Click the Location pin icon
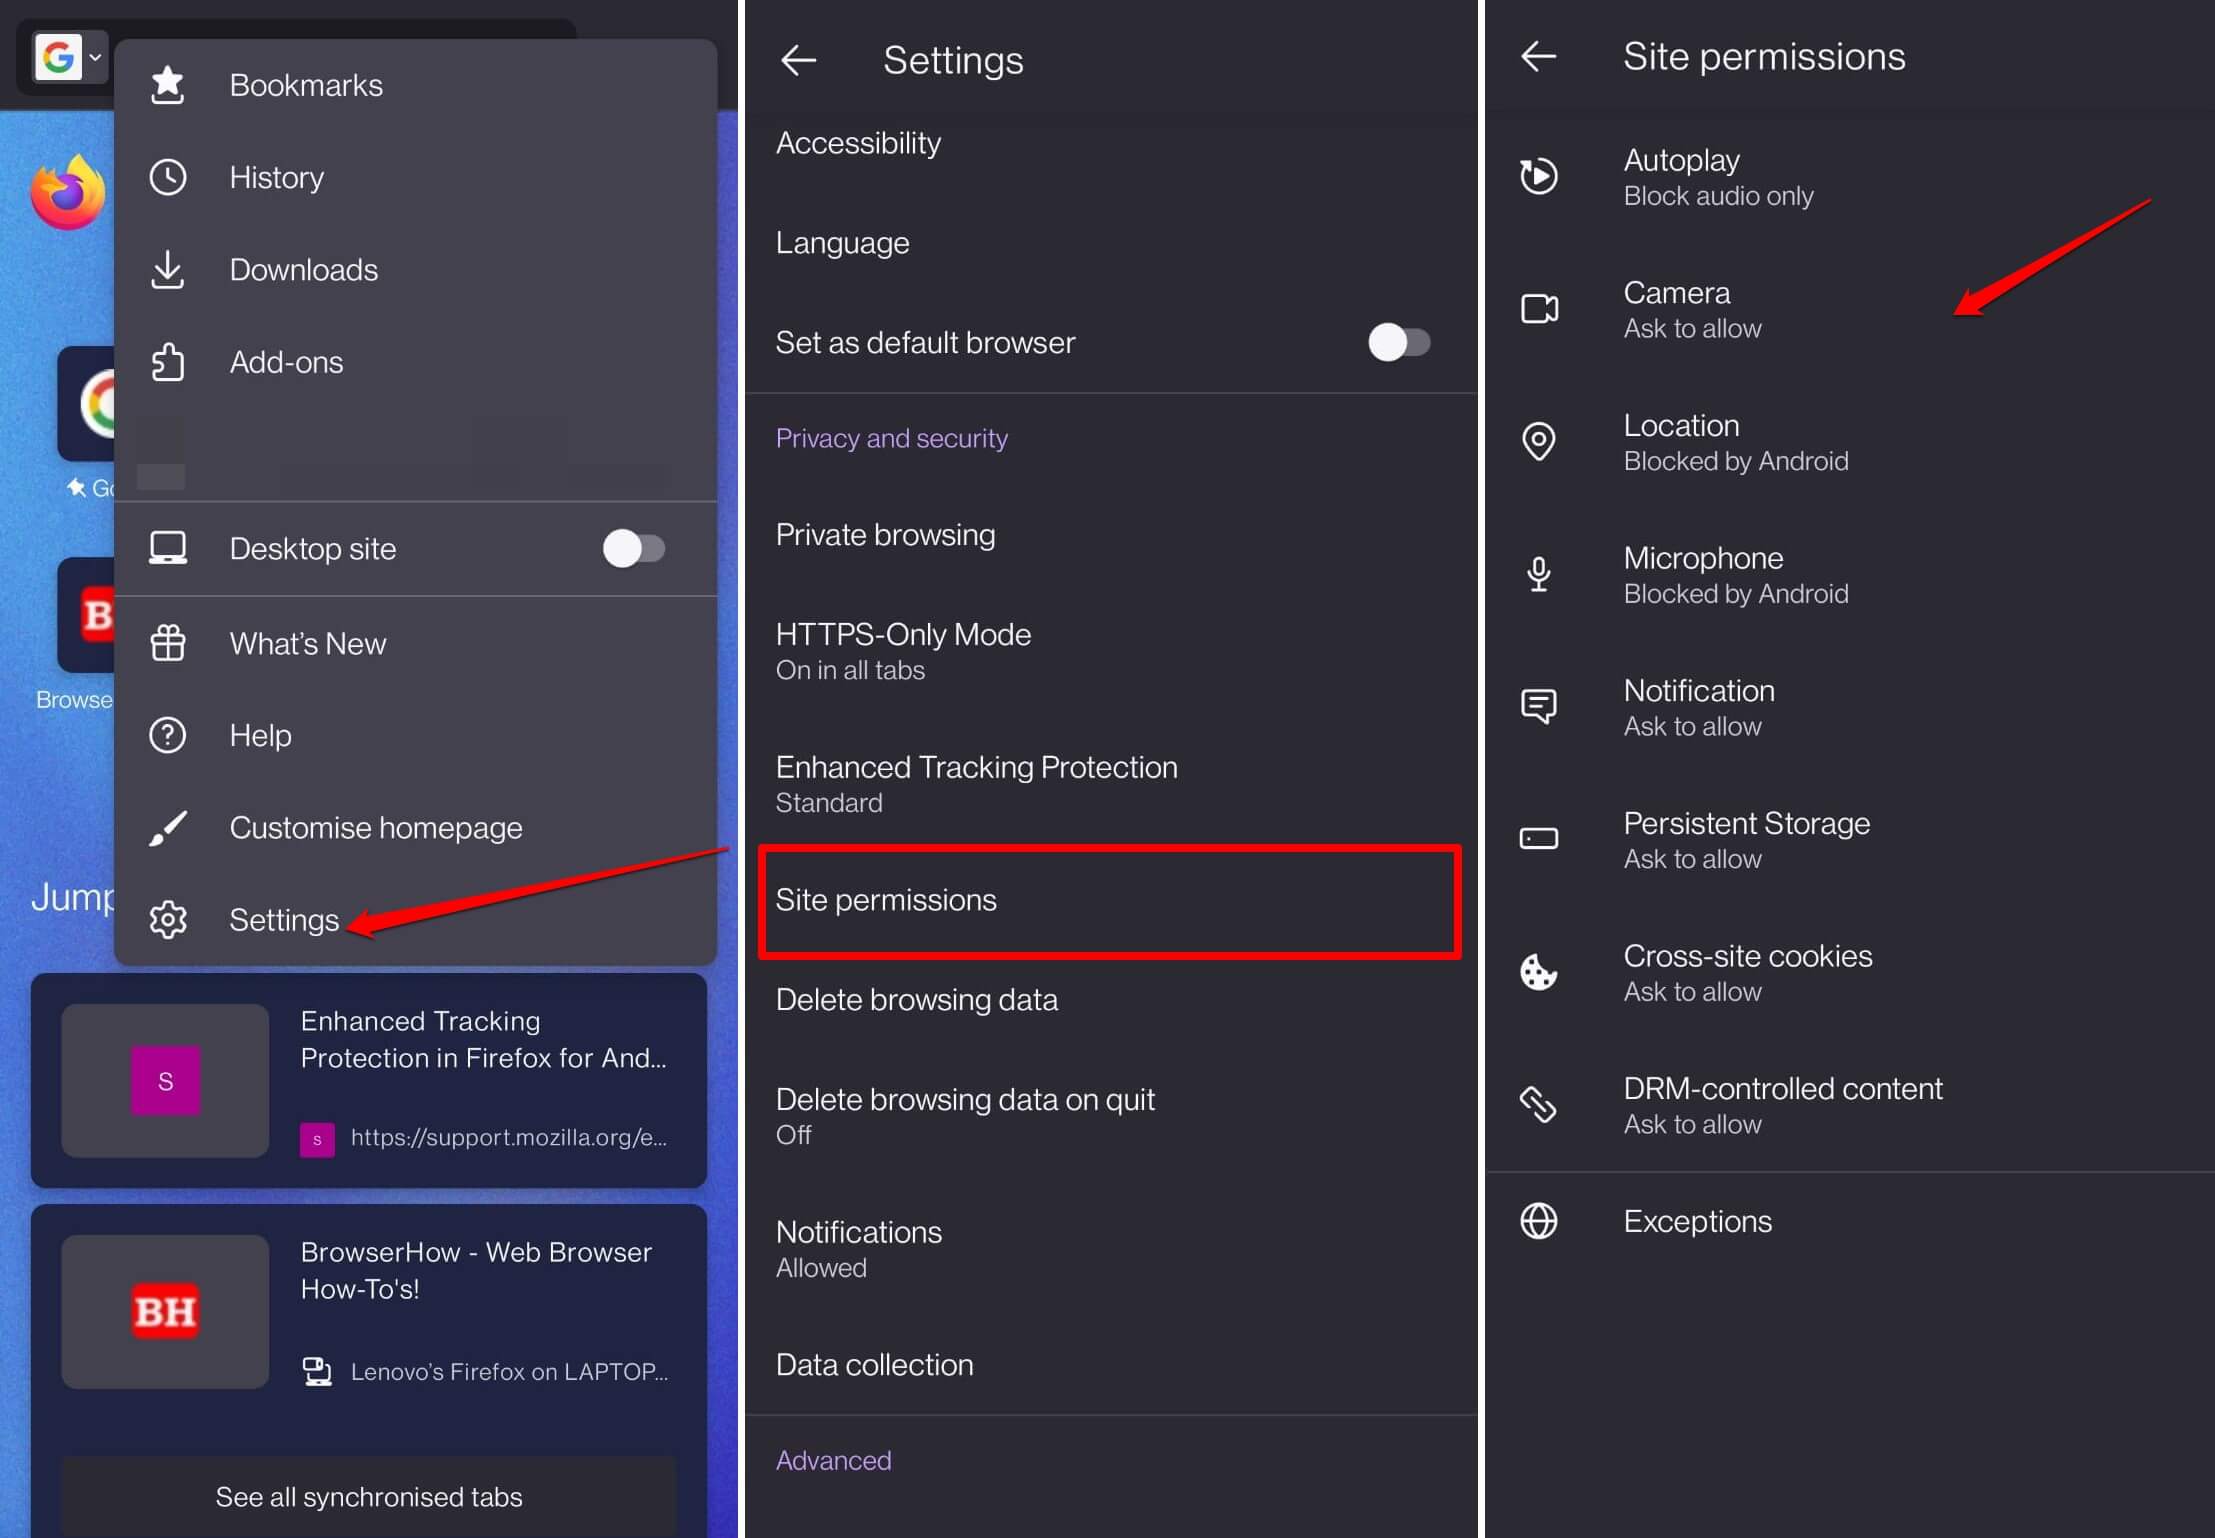 click(x=1538, y=441)
